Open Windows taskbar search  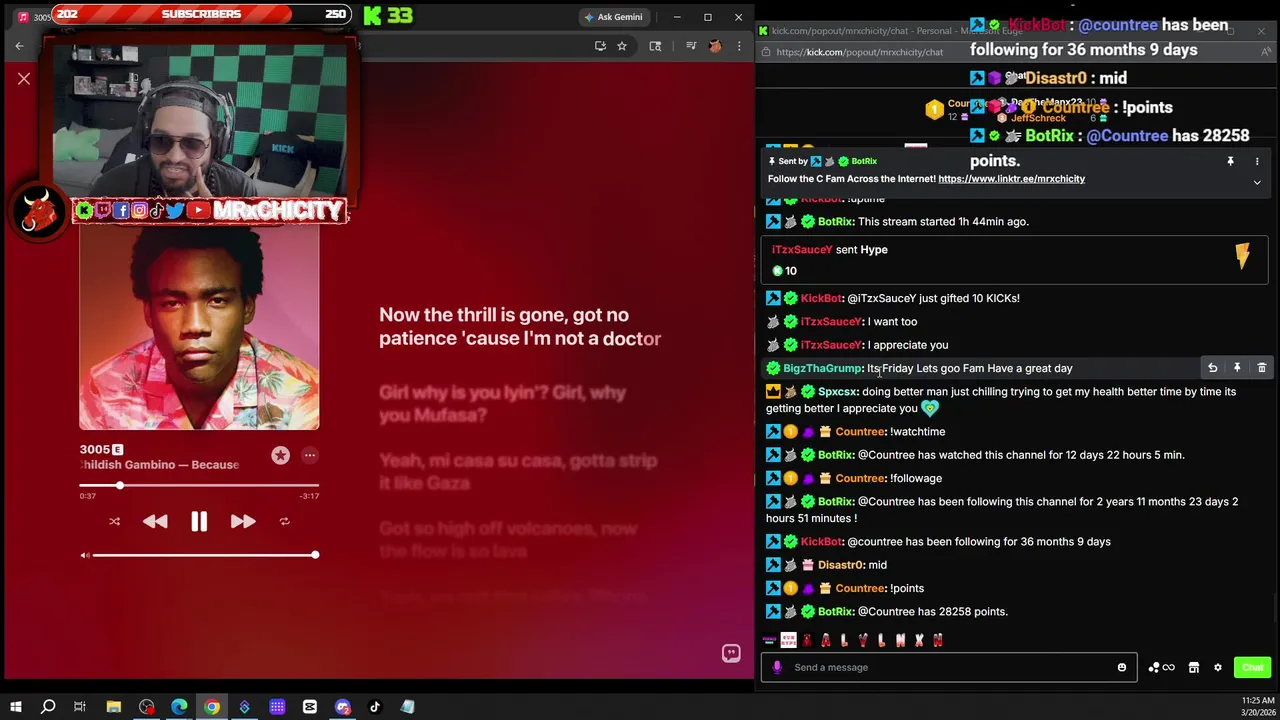[48, 707]
